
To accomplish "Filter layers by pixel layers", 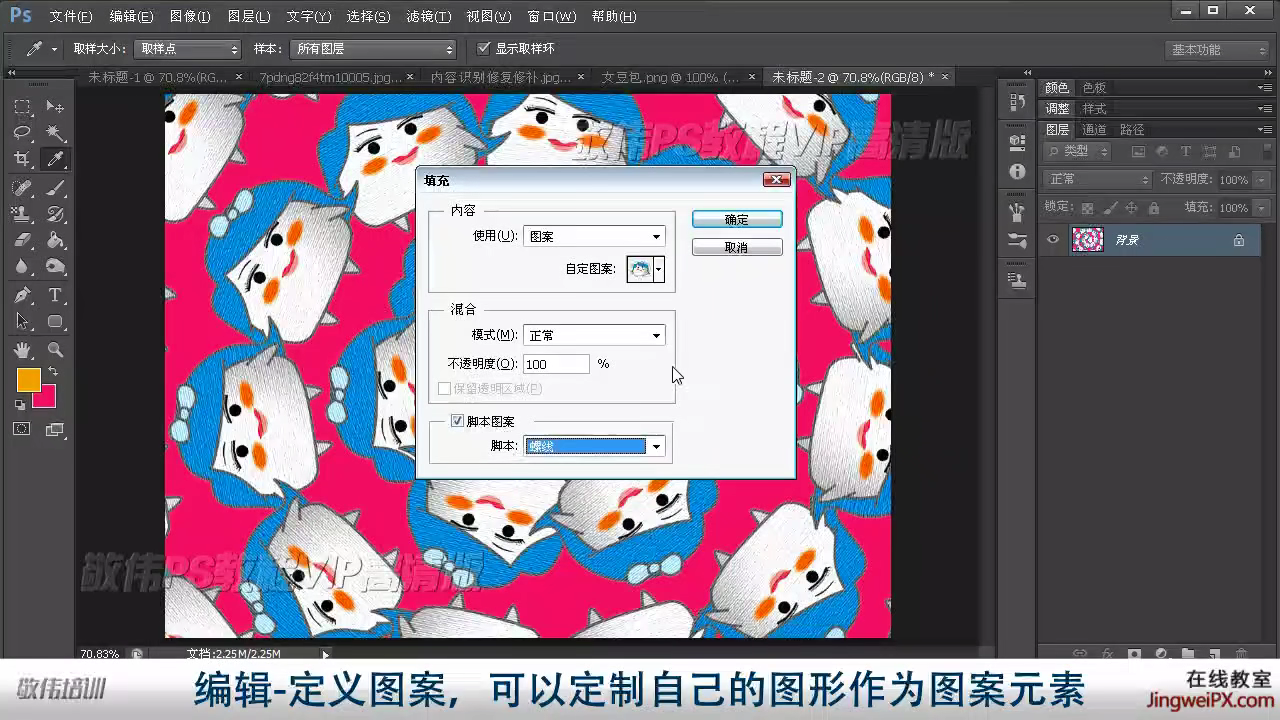I will pos(1138,152).
